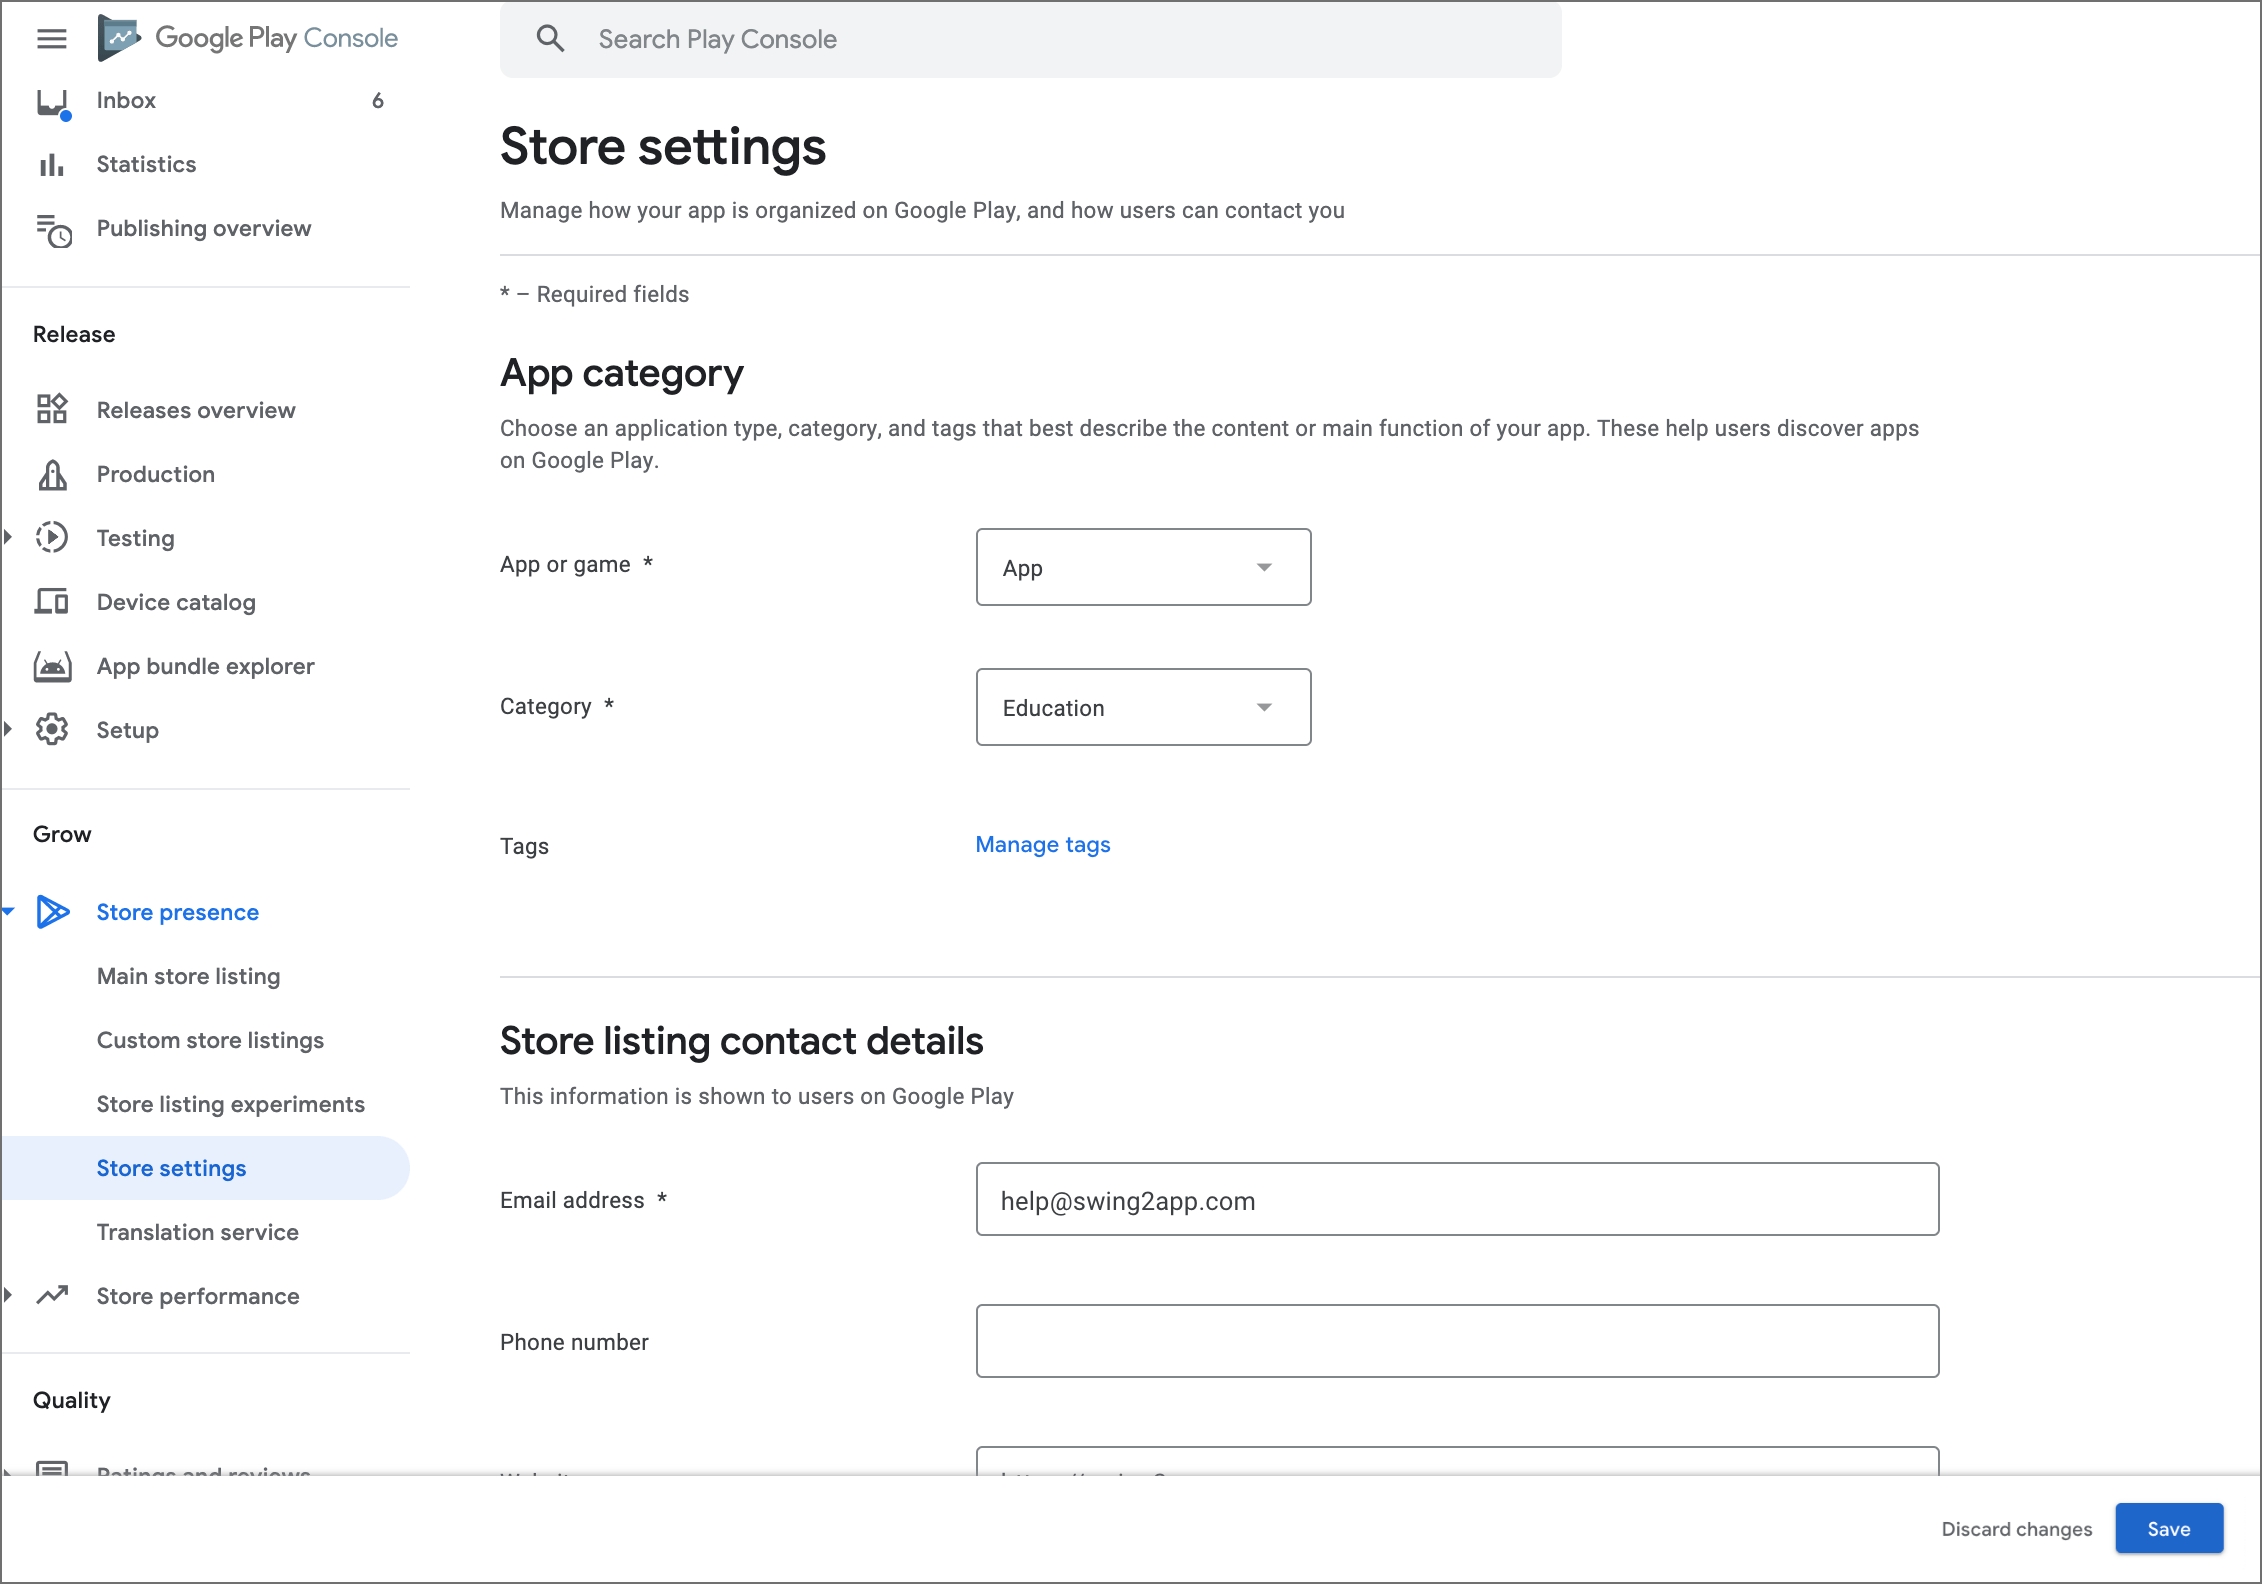The width and height of the screenshot is (2262, 1584).
Task: Click the App bundle explorer android icon
Action: (x=52, y=666)
